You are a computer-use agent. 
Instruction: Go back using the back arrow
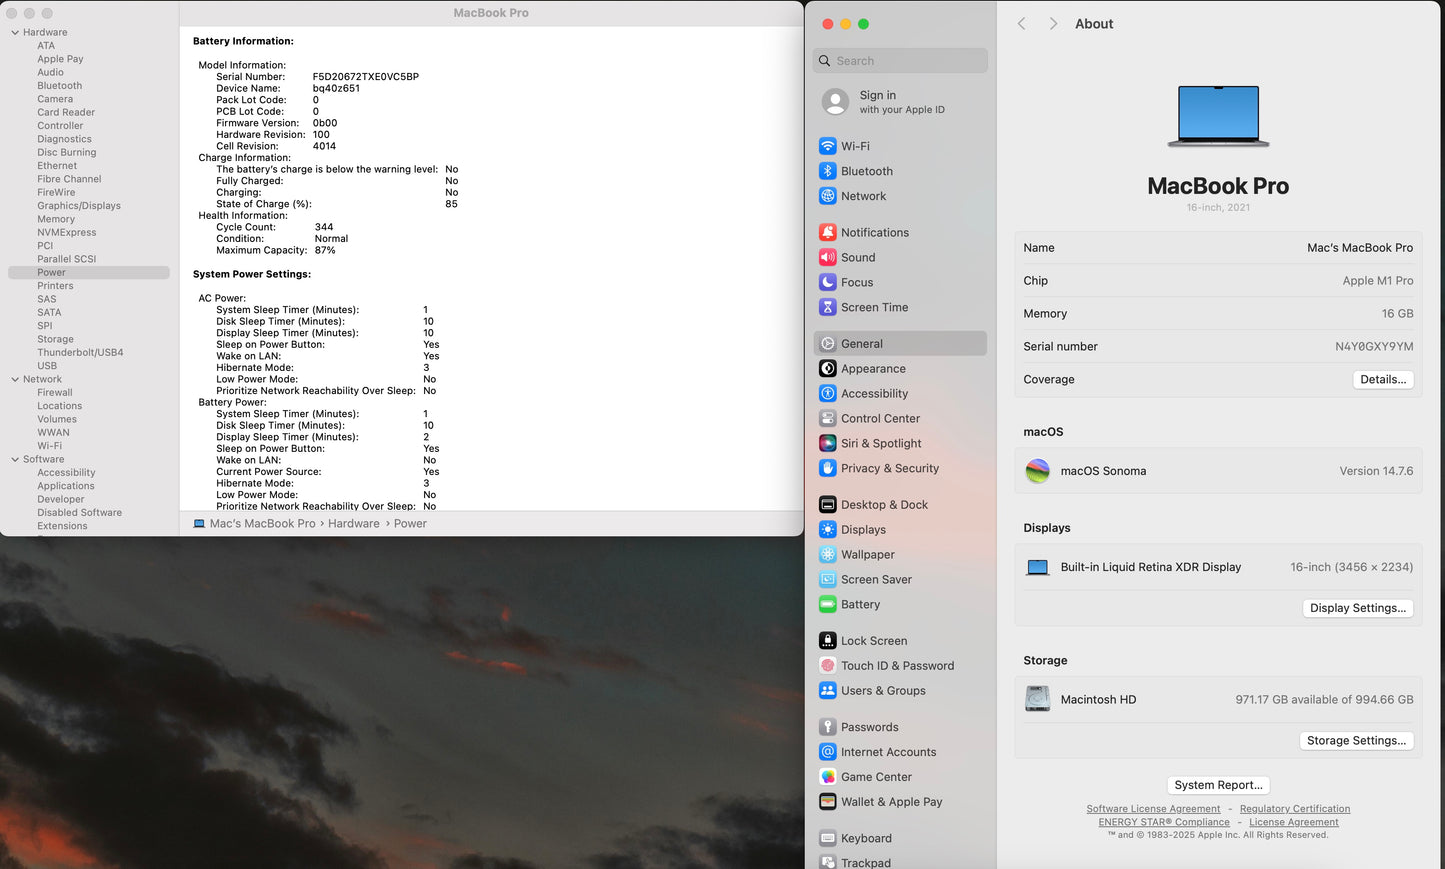pyautogui.click(x=1021, y=24)
